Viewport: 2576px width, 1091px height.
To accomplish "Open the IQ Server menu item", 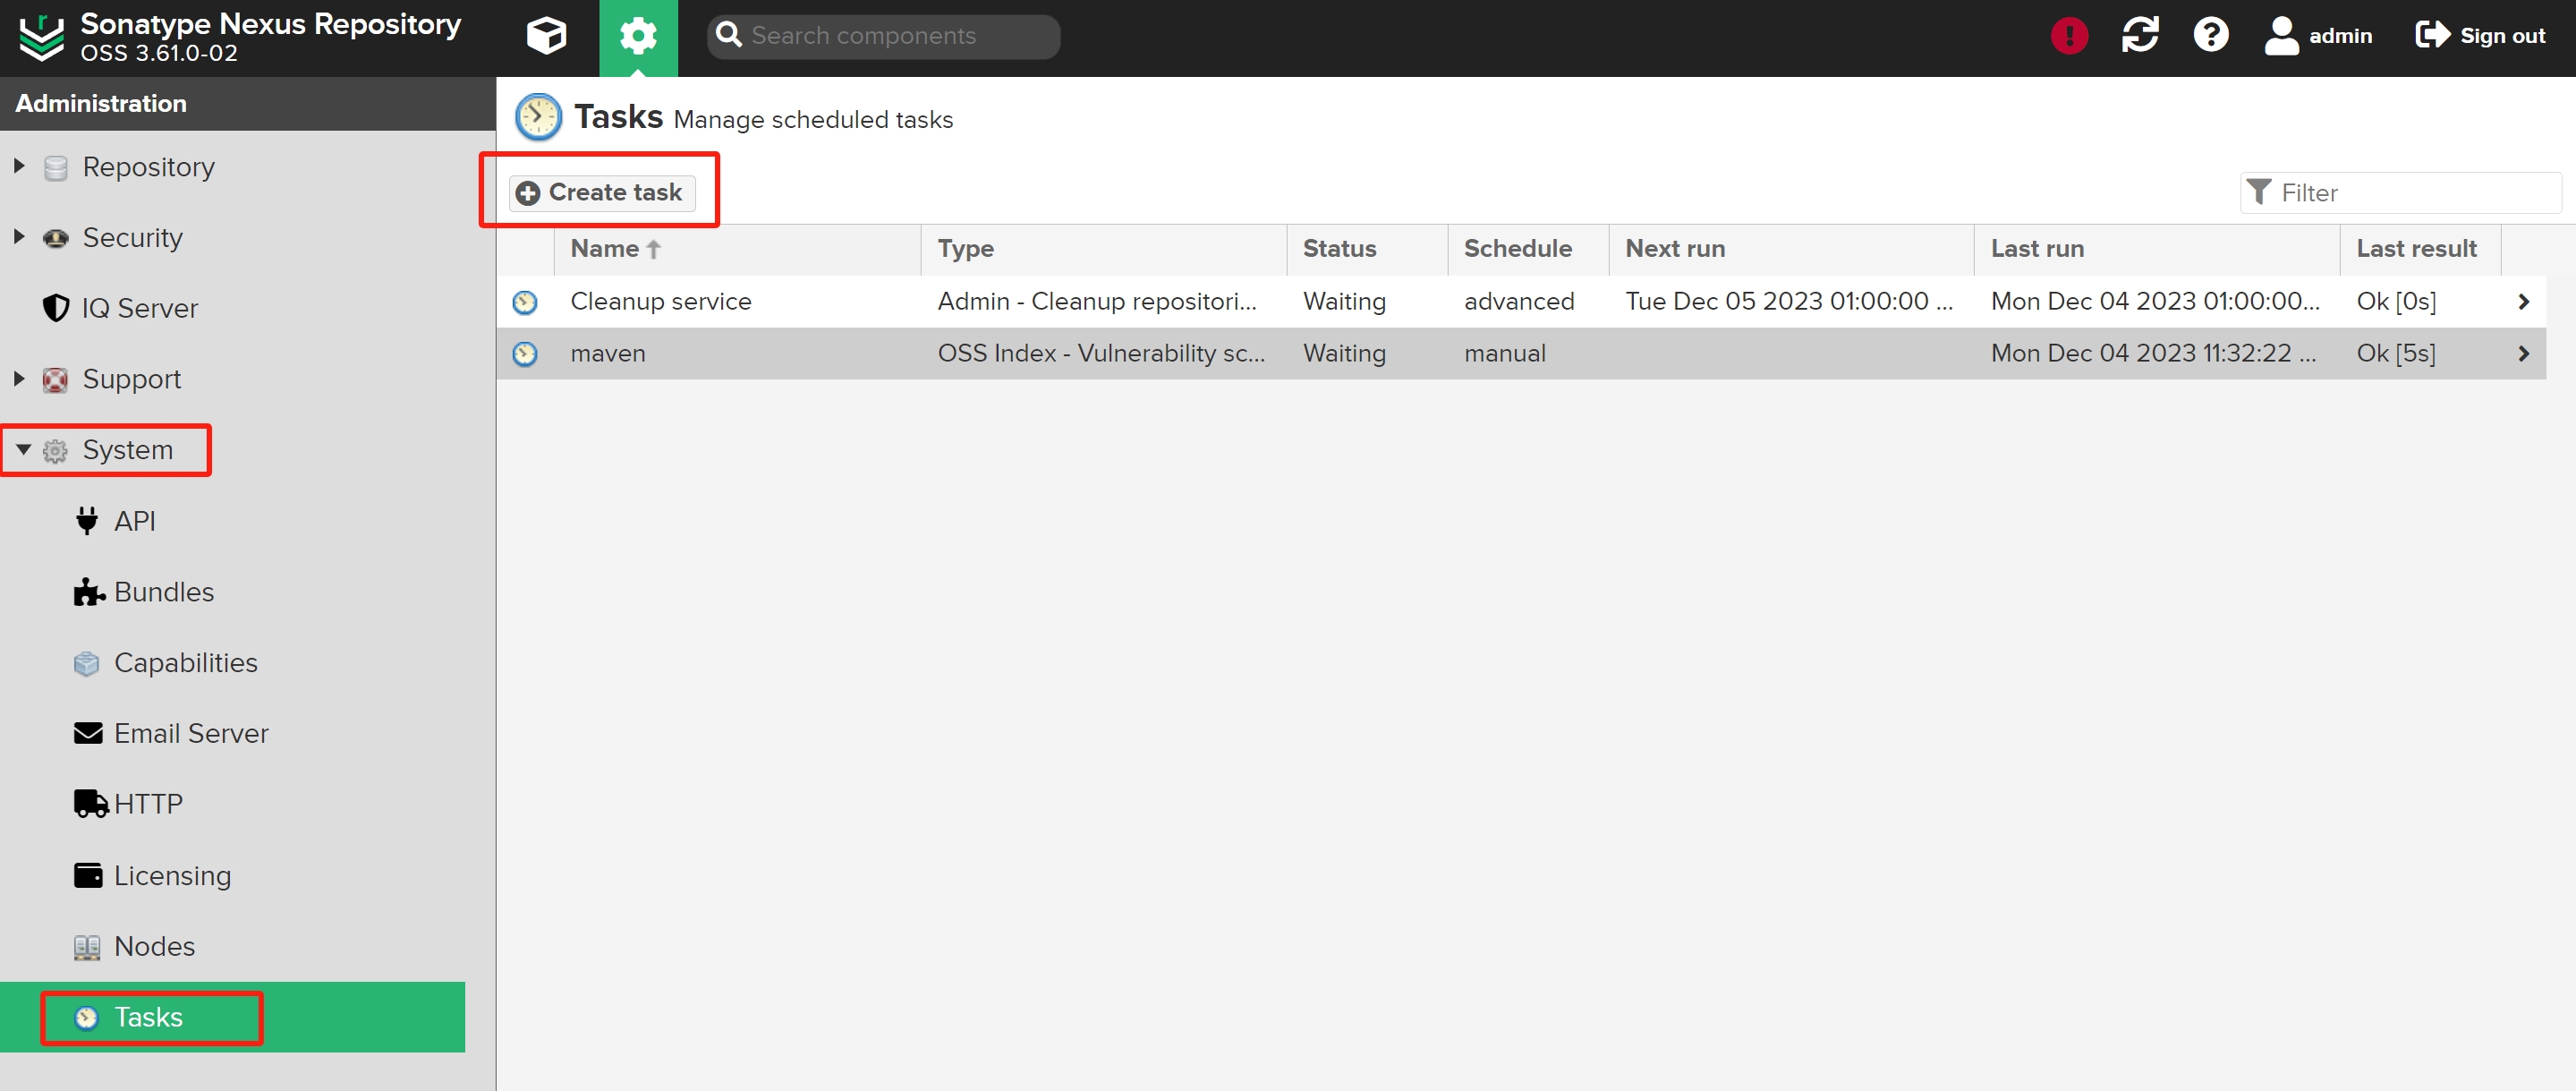I will [x=139, y=308].
